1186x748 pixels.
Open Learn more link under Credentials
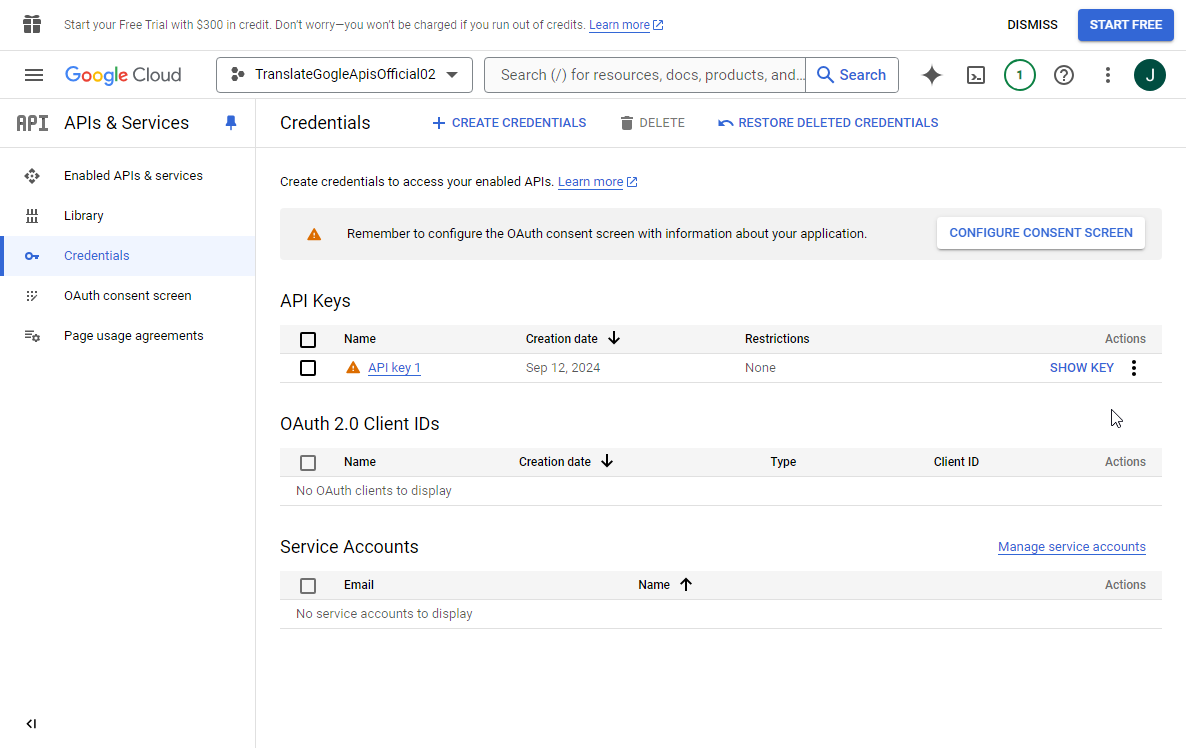click(598, 182)
